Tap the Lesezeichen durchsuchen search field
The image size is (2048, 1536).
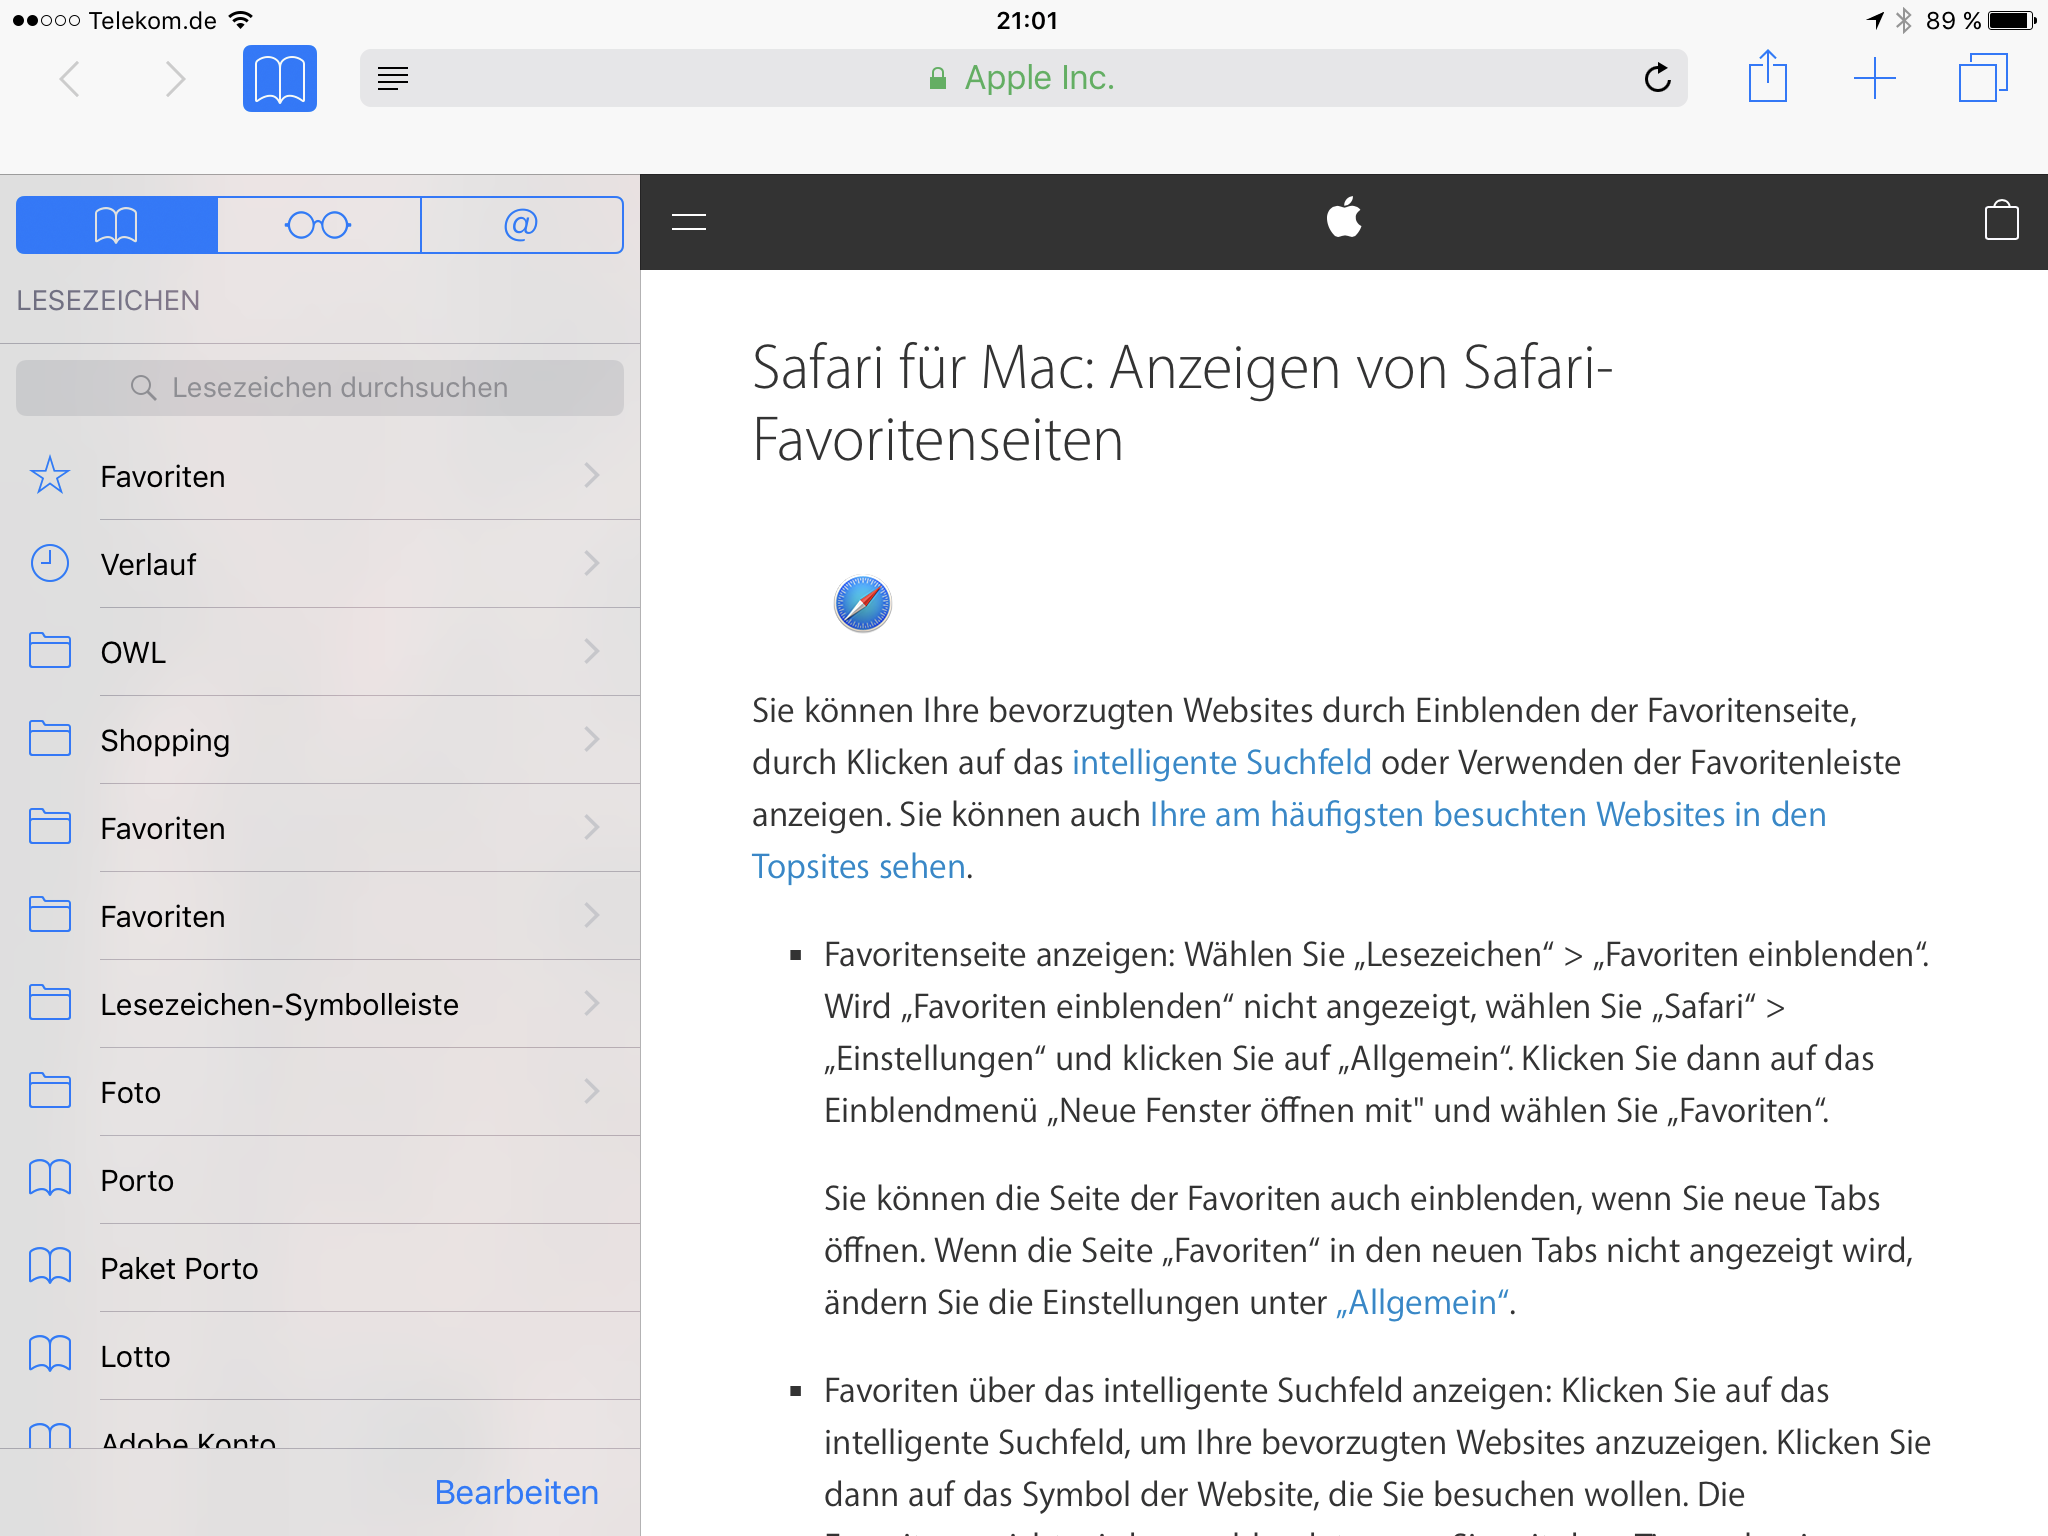[x=320, y=388]
